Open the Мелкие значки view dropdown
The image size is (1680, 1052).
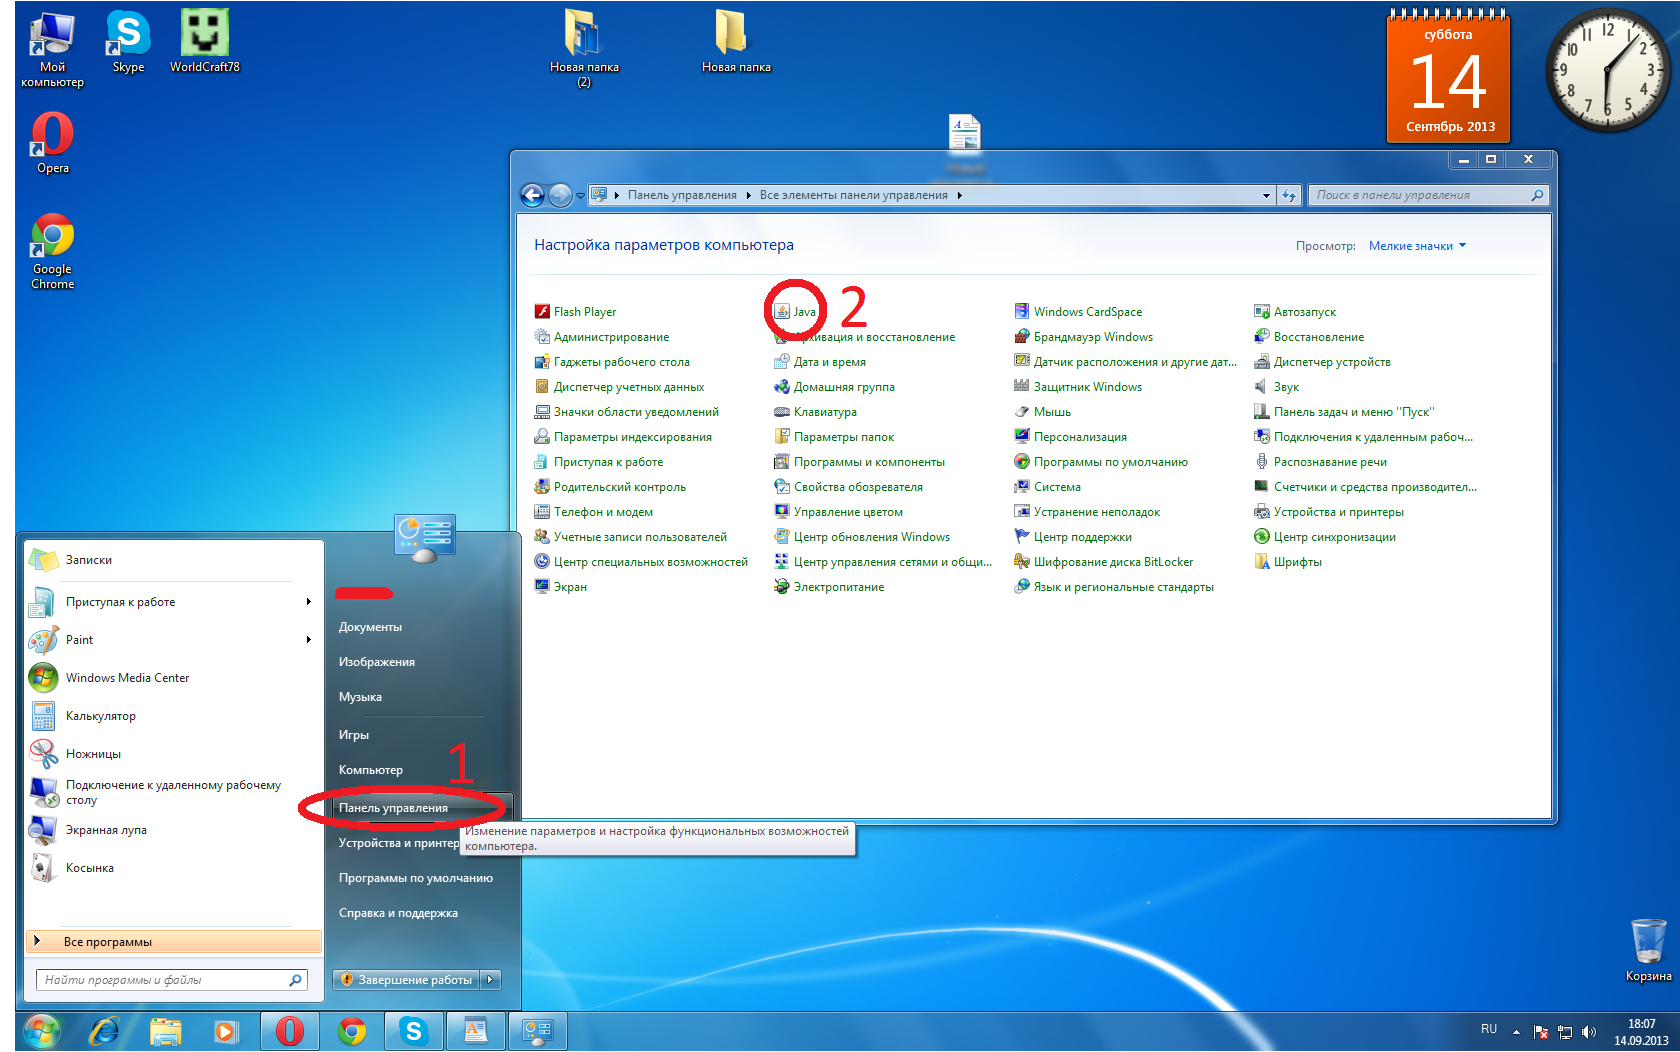click(1417, 246)
